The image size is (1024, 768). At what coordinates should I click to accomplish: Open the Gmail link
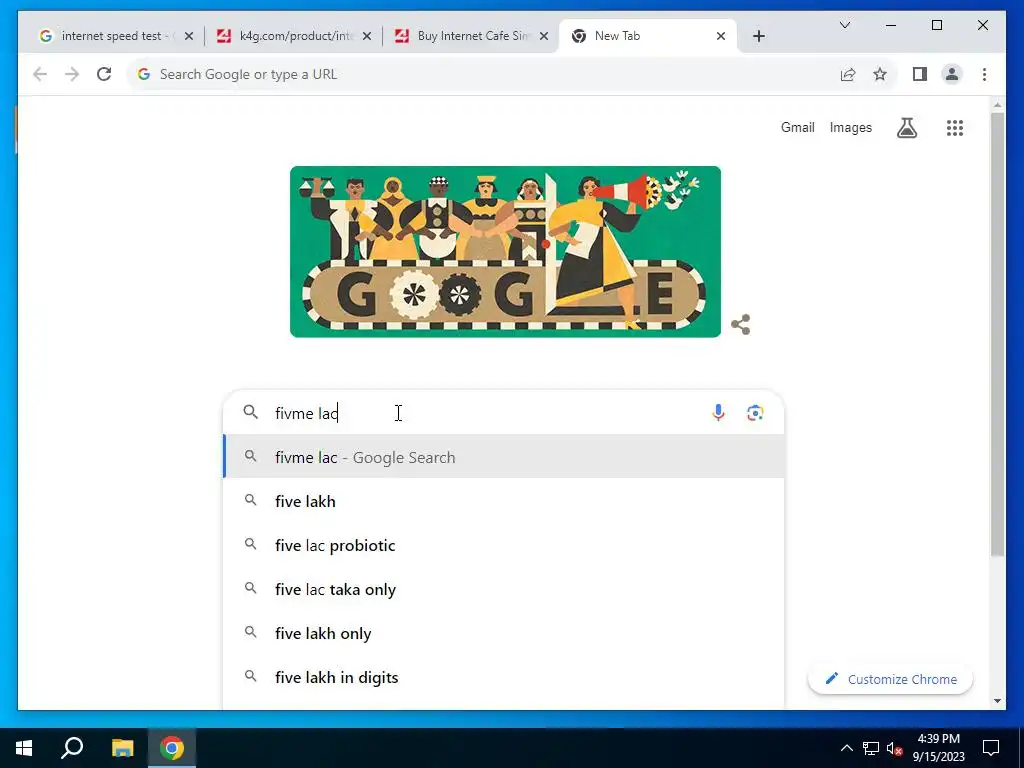click(x=797, y=127)
